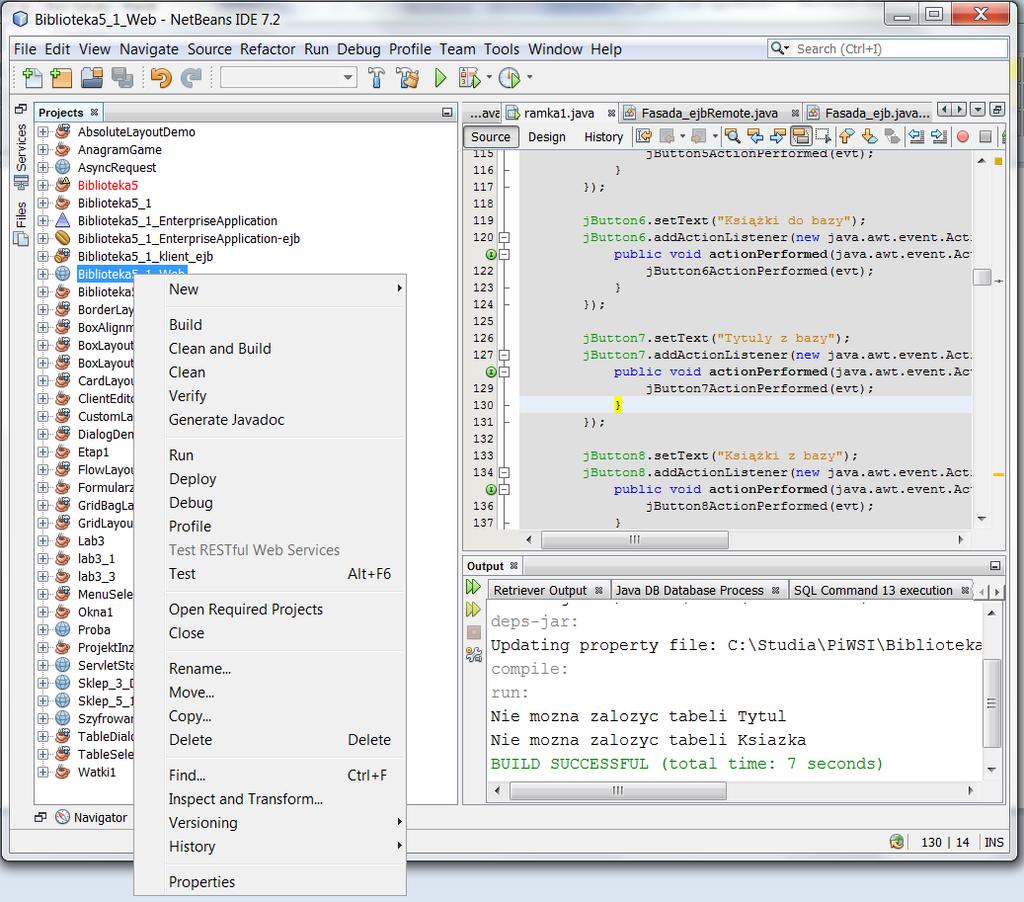Choose Properties in the context menu

202,882
